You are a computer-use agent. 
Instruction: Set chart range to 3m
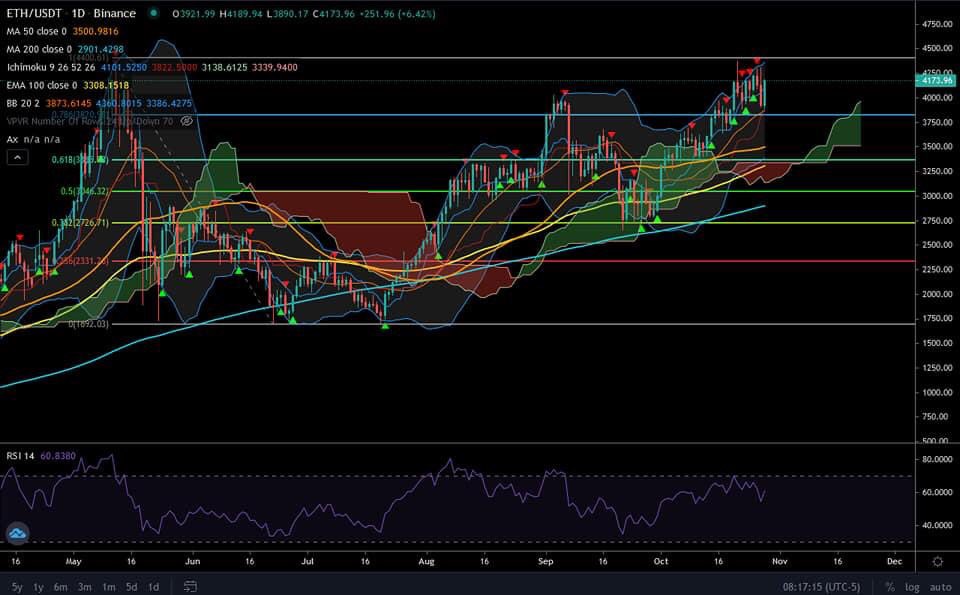click(84, 586)
